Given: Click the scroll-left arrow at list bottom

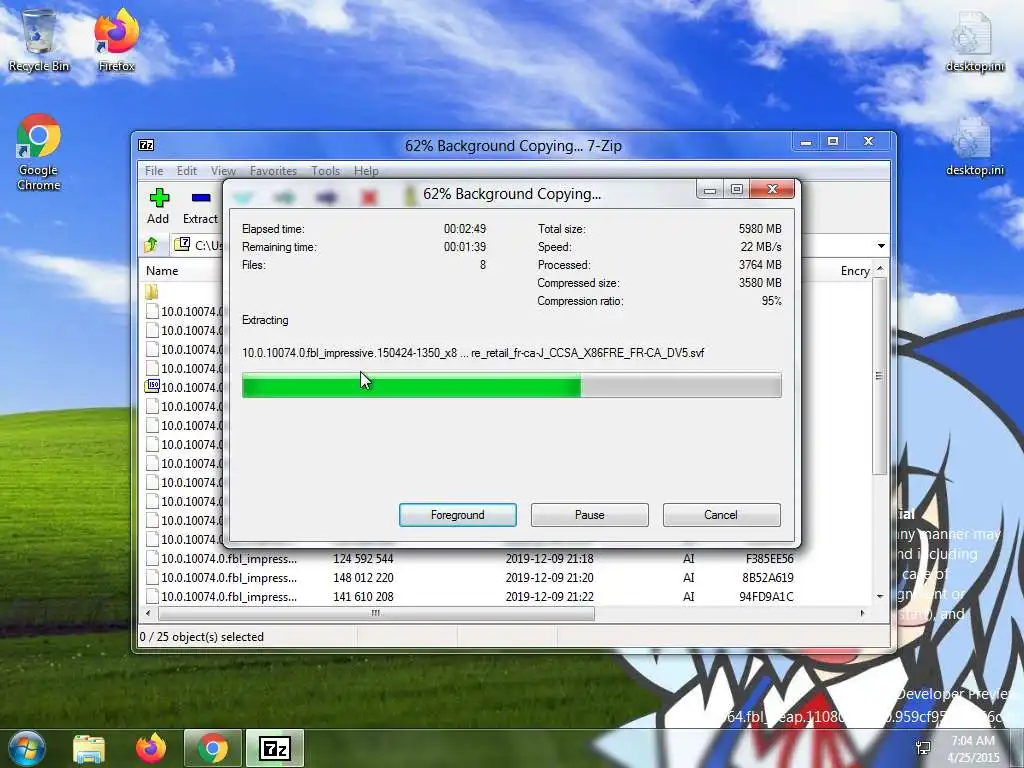Looking at the screenshot, I should (x=148, y=613).
